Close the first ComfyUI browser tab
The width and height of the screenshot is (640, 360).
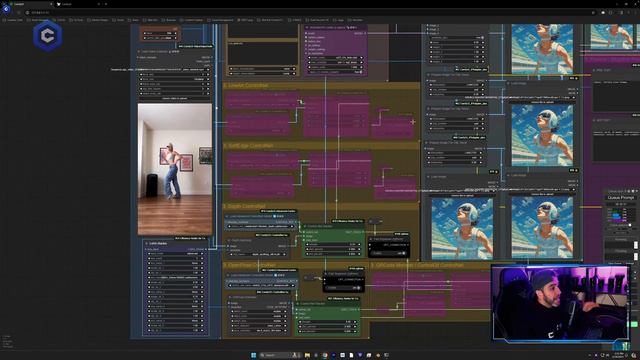point(51,4)
